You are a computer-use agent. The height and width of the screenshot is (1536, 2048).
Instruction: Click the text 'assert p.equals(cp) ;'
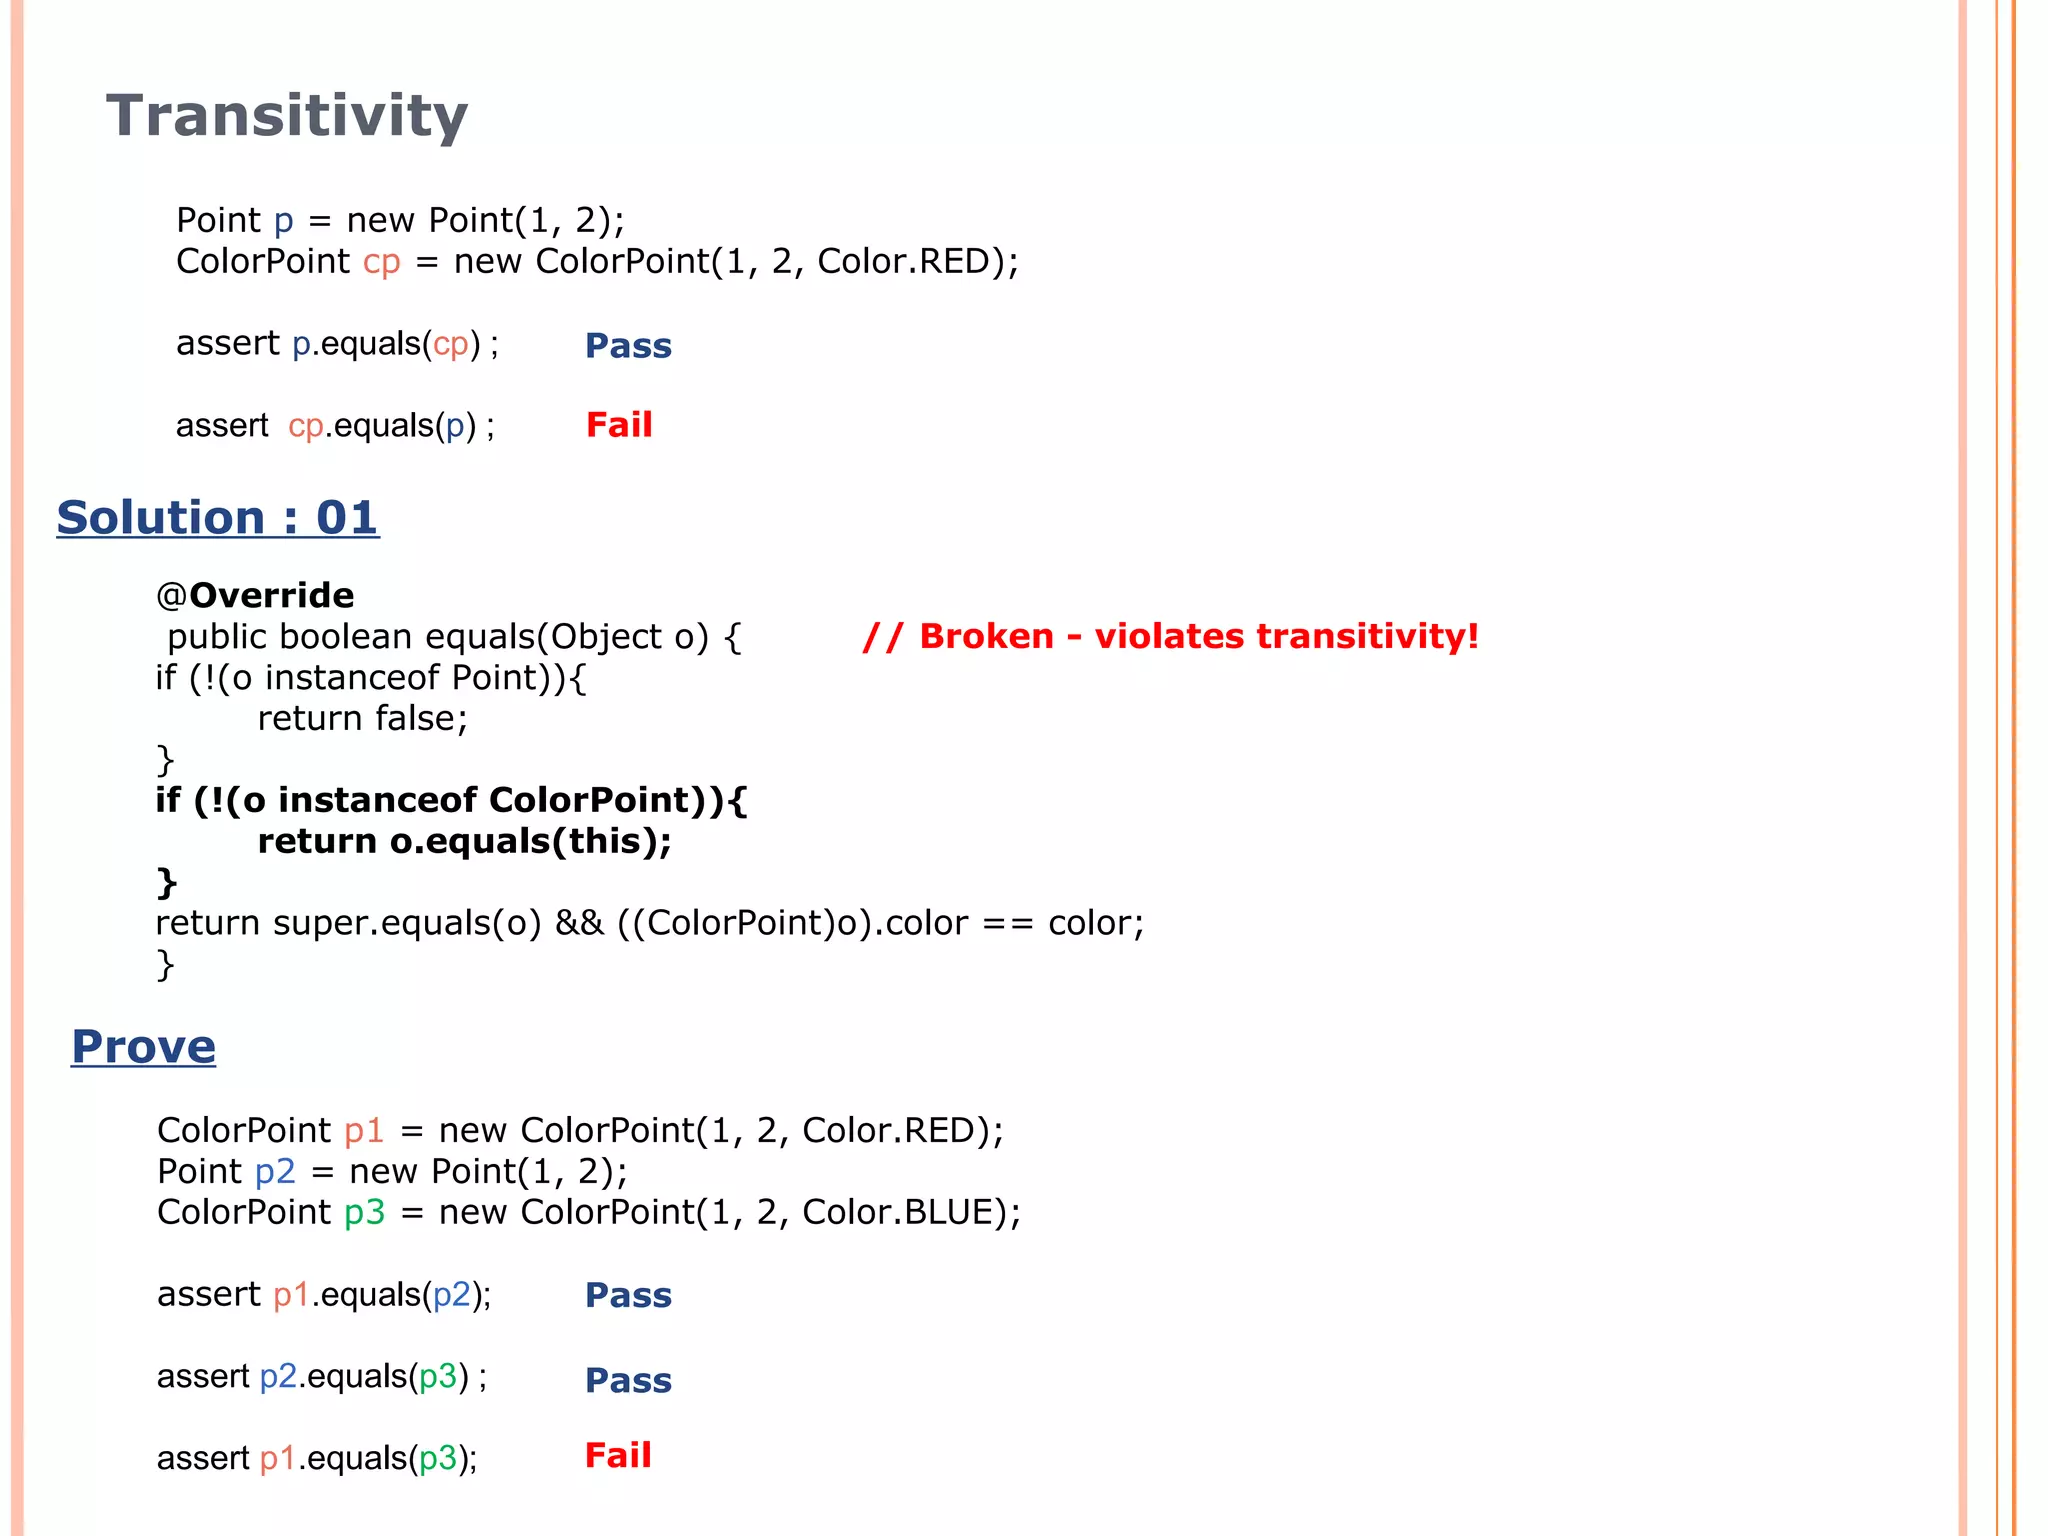[x=338, y=344]
